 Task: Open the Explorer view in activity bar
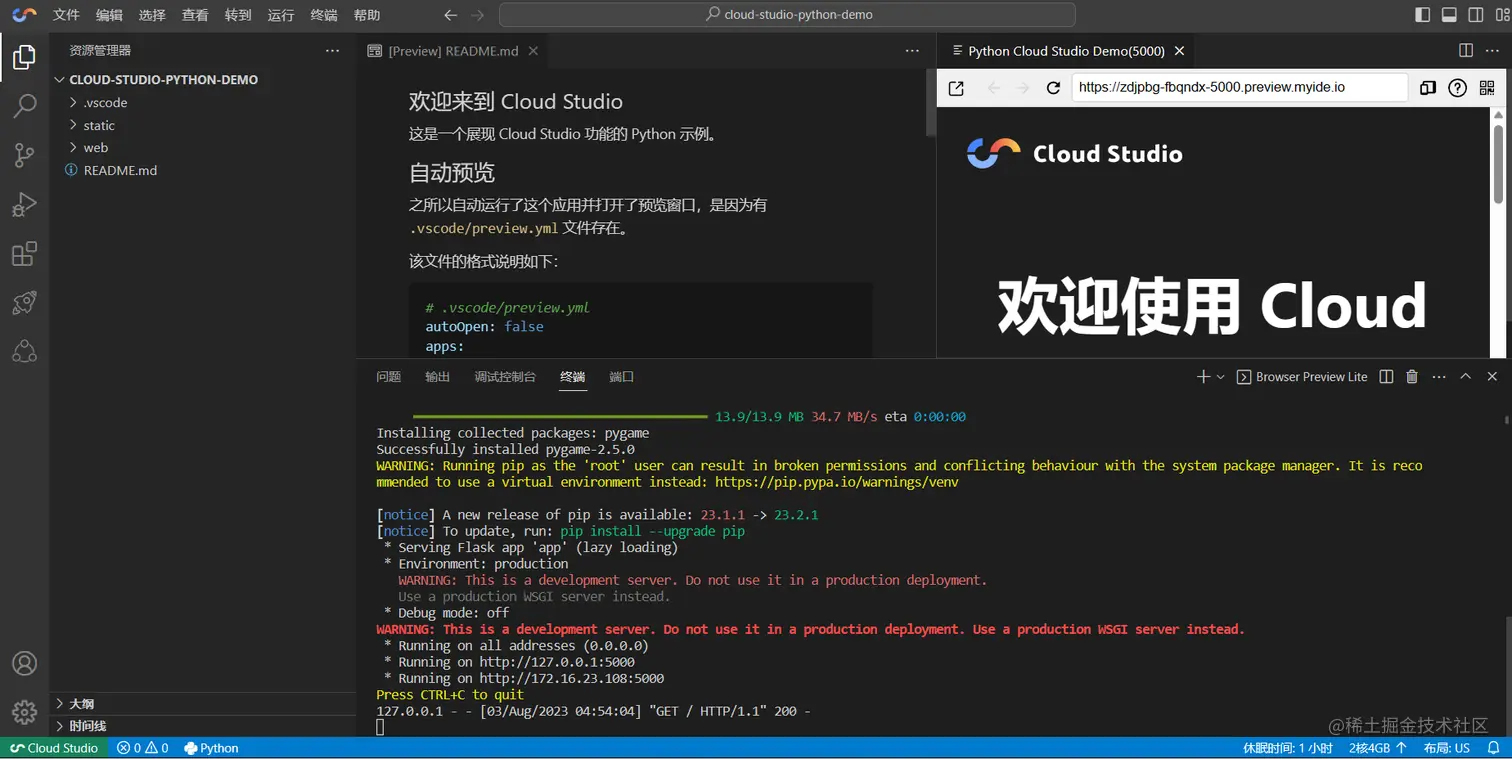pos(24,57)
